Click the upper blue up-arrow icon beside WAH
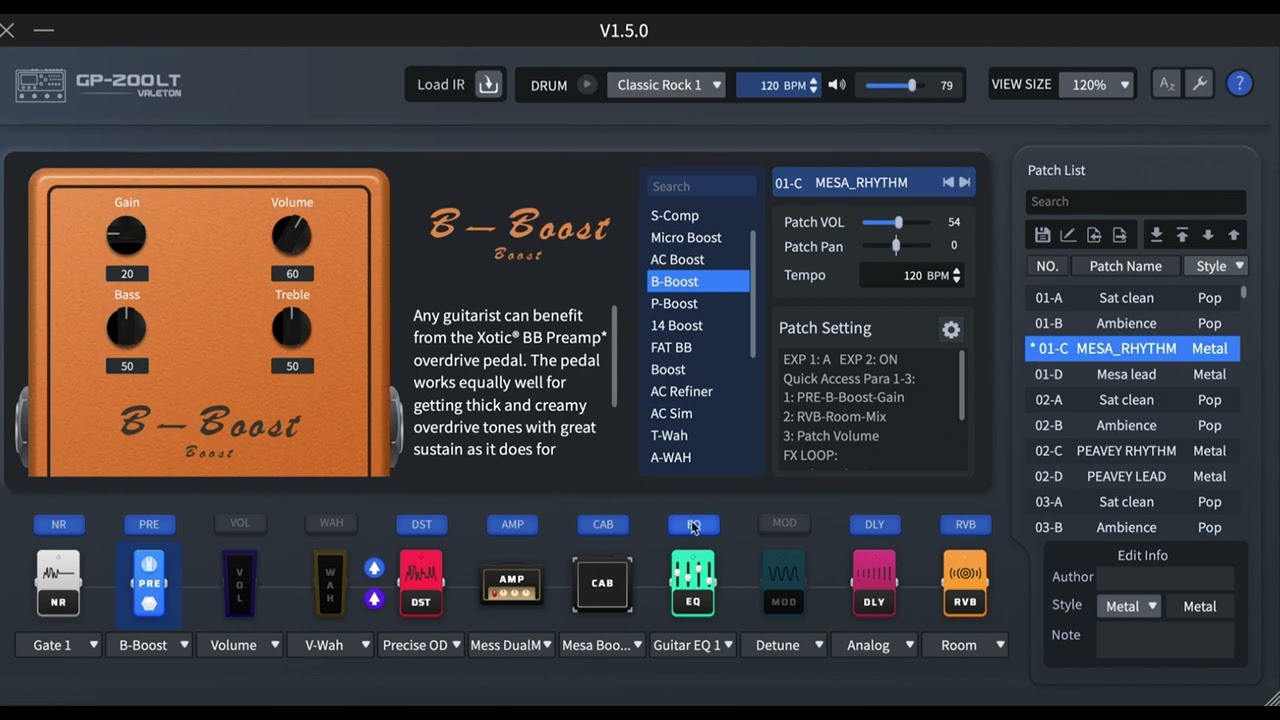 [x=374, y=567]
